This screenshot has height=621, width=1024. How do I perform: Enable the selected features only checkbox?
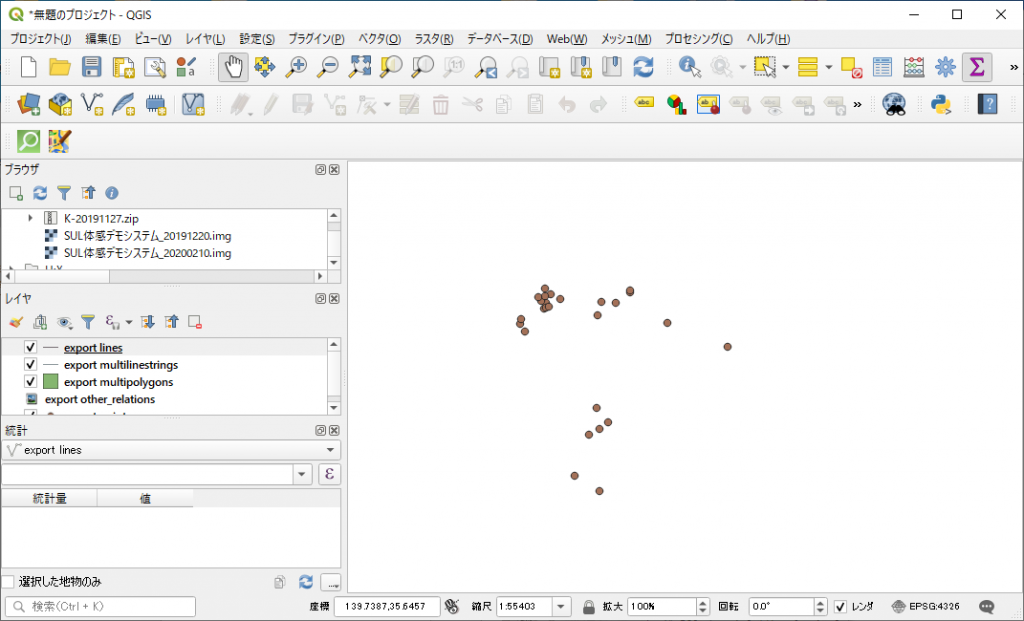(x=8, y=581)
